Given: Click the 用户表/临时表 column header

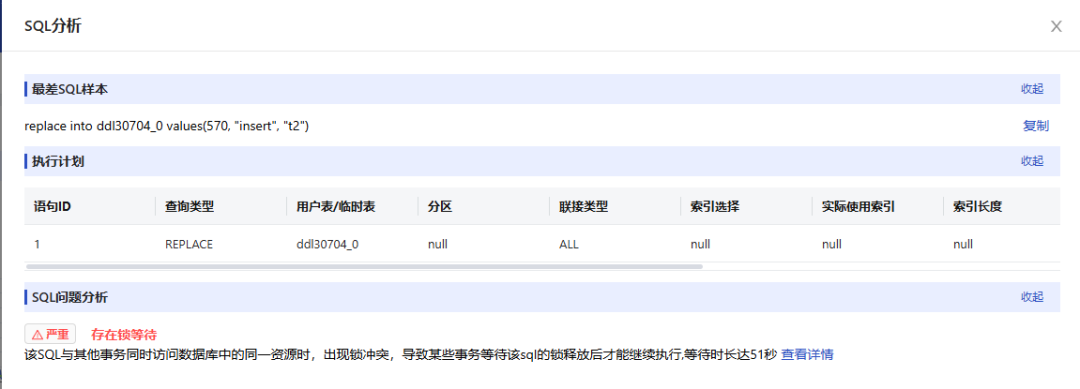Looking at the screenshot, I should 336,206.
